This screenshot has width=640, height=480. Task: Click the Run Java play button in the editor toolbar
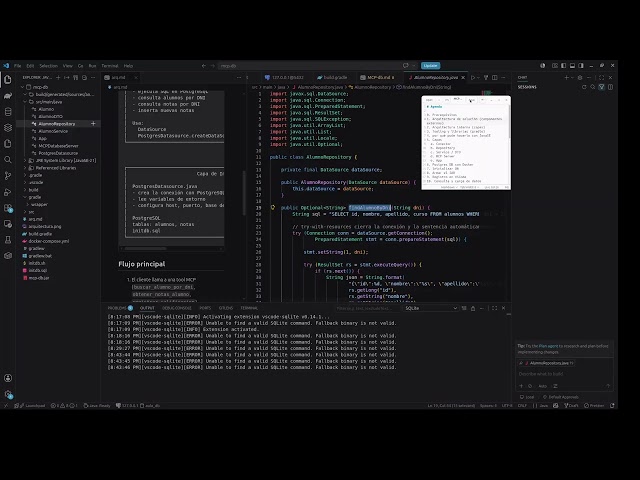click(473, 77)
